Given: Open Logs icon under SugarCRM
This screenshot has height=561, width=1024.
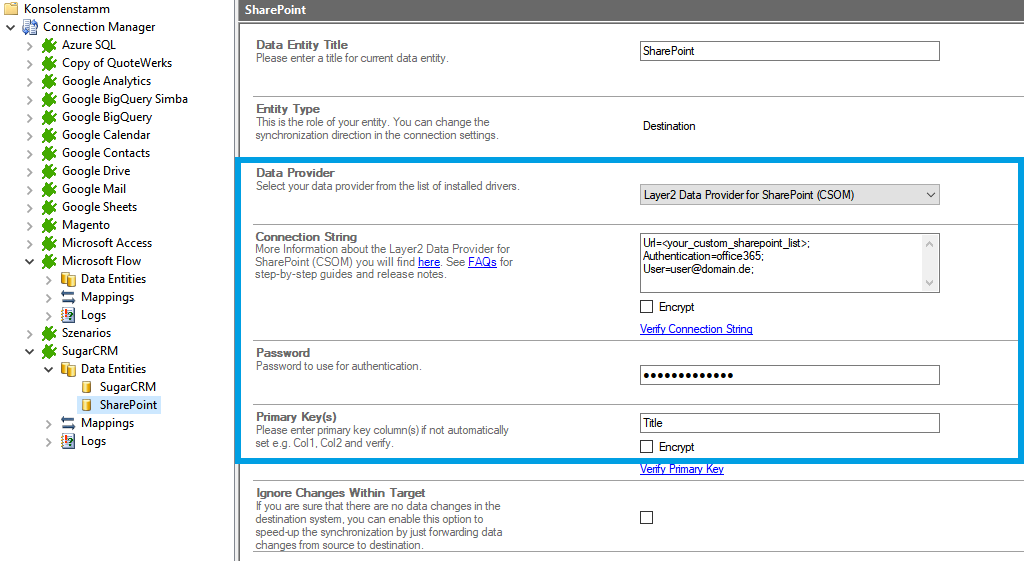Looking at the screenshot, I should [x=68, y=441].
